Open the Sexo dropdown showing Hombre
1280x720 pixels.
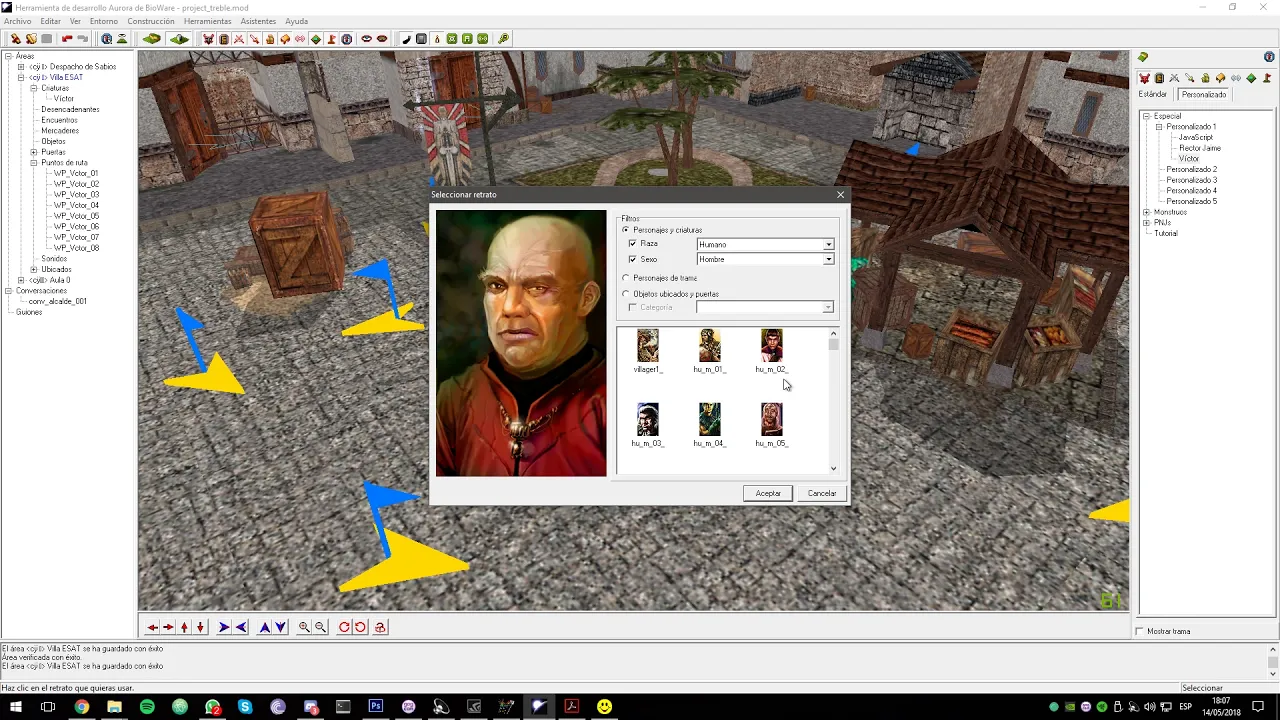[828, 259]
